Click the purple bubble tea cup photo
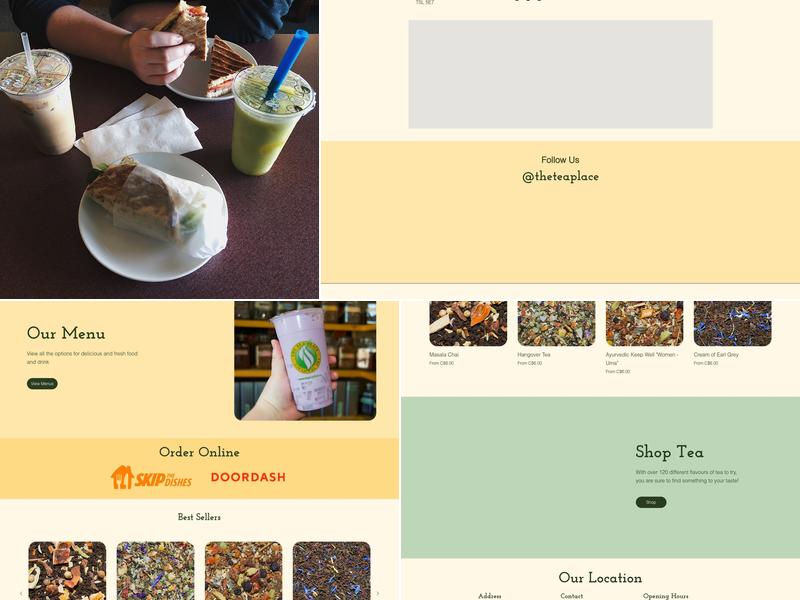The height and width of the screenshot is (600, 800). (305, 360)
